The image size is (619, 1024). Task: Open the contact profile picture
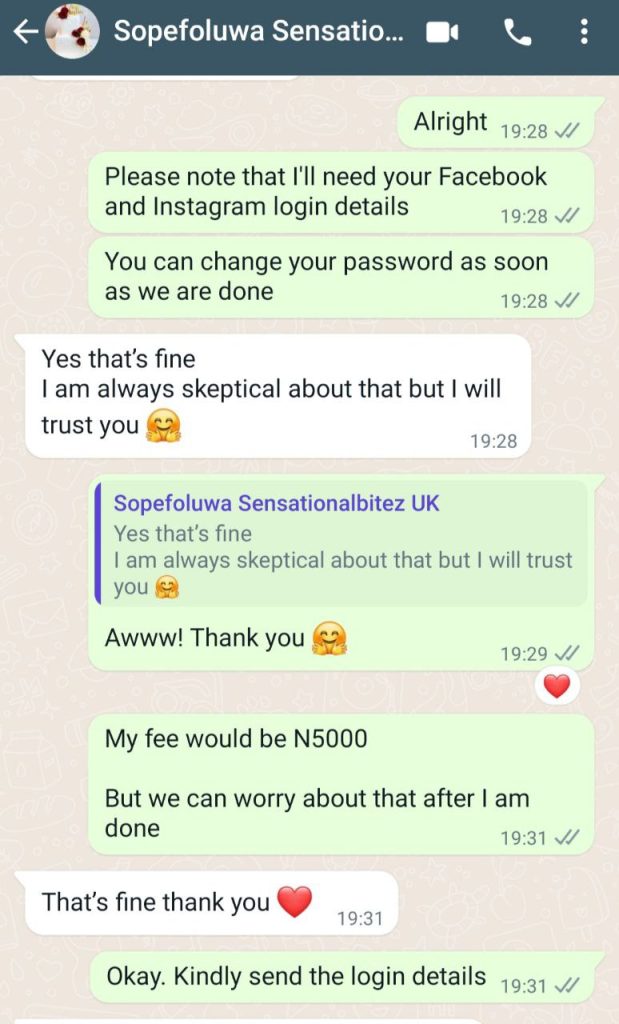click(72, 32)
